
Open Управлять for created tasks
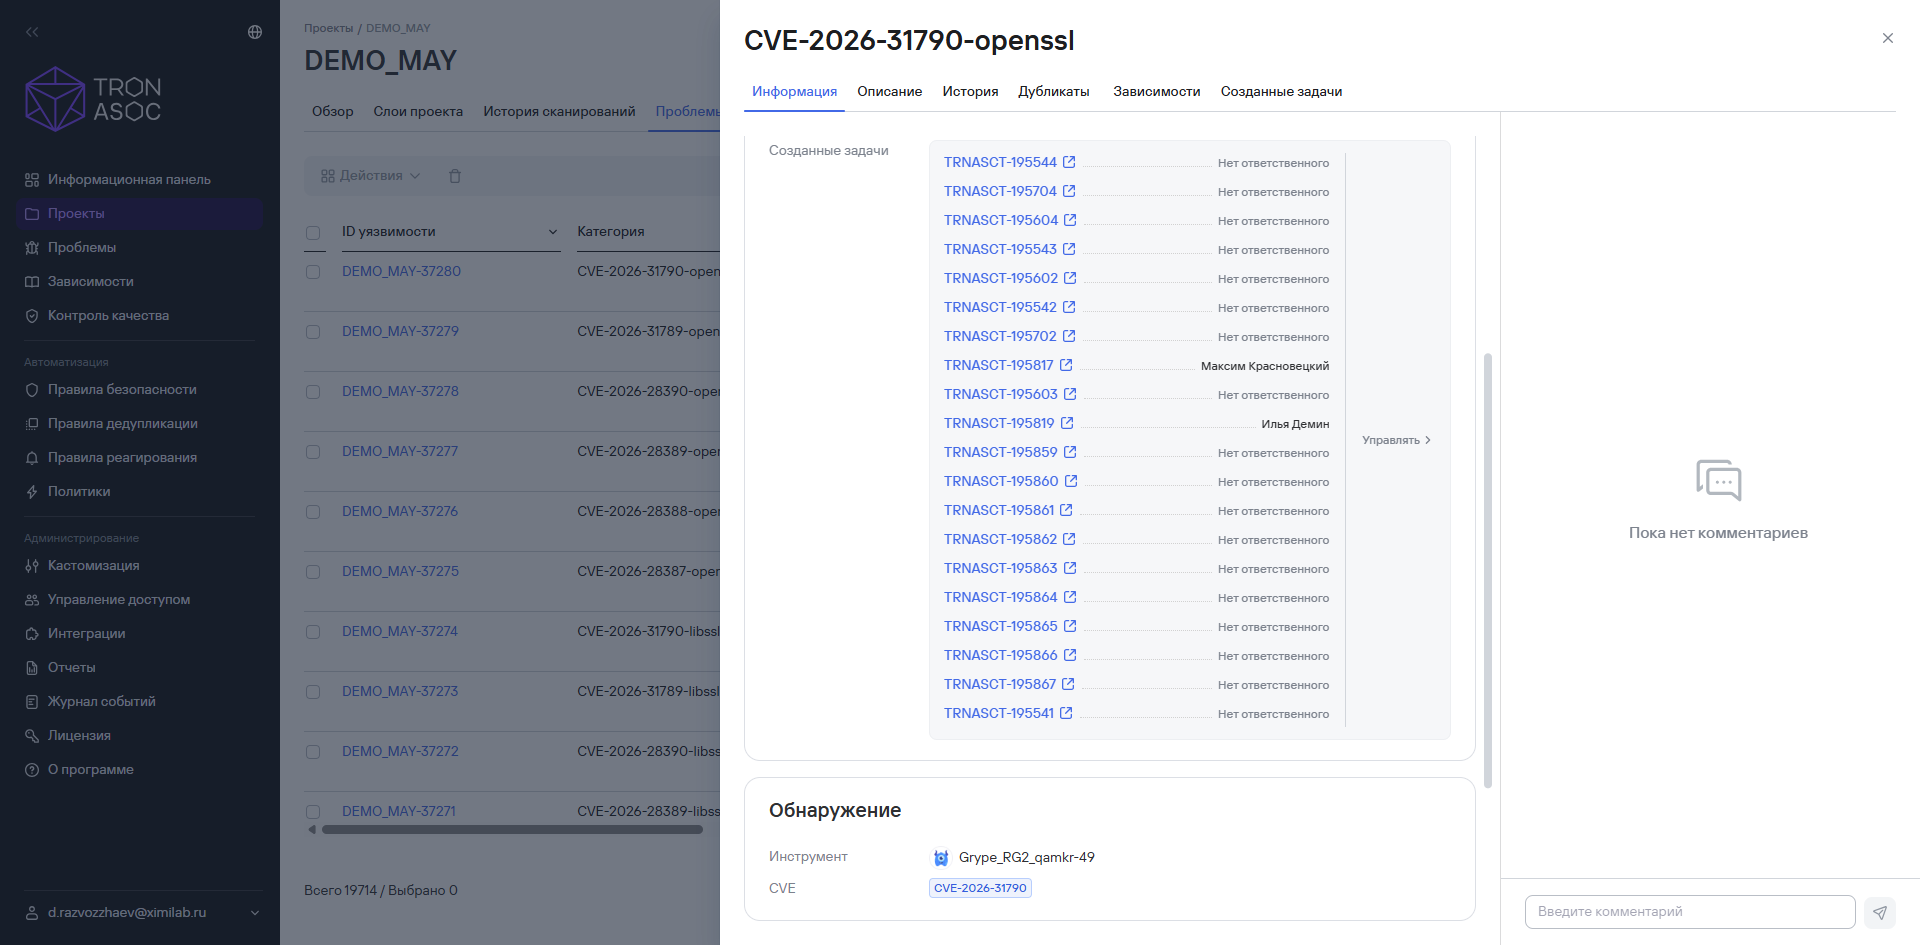point(1396,440)
